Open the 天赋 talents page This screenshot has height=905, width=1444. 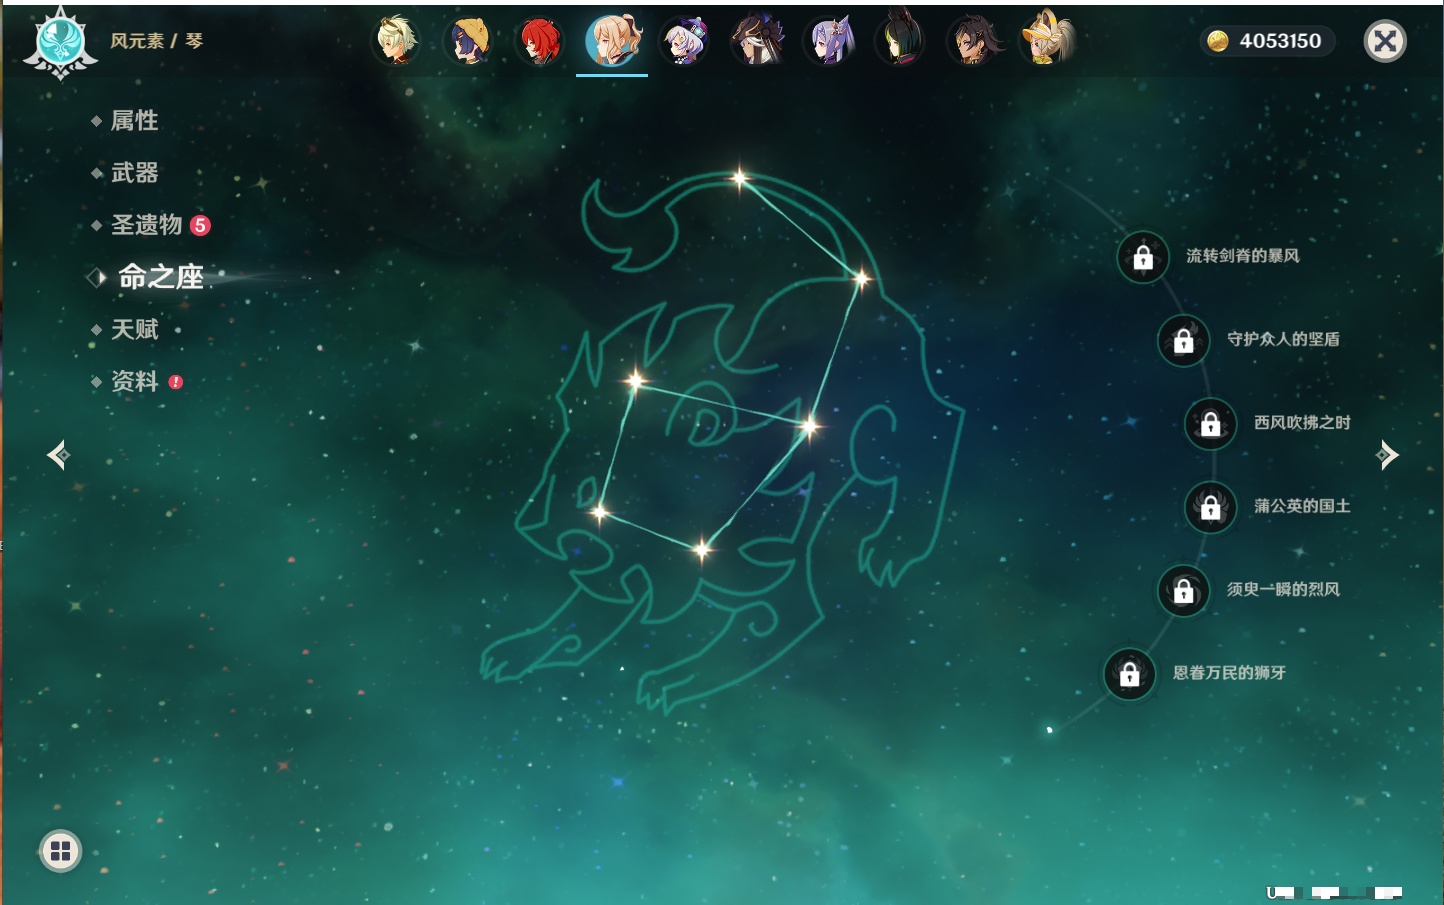click(x=134, y=329)
